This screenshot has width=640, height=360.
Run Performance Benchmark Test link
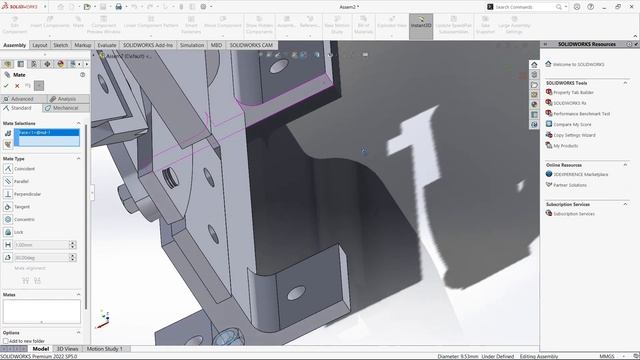click(581, 114)
